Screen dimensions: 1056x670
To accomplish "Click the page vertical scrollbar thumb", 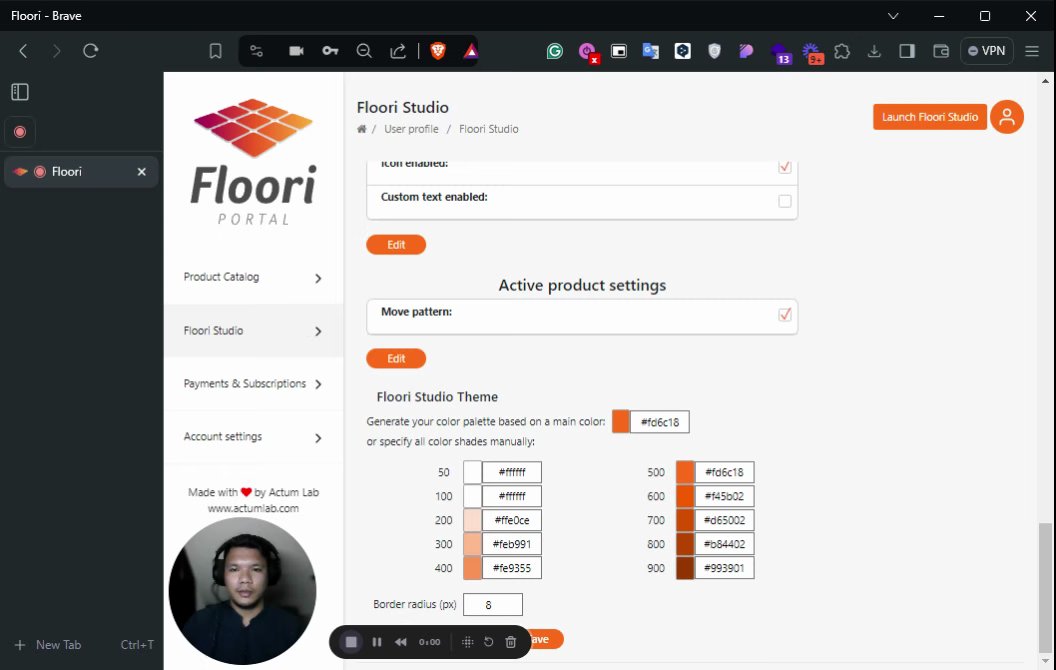I will point(1045,587).
